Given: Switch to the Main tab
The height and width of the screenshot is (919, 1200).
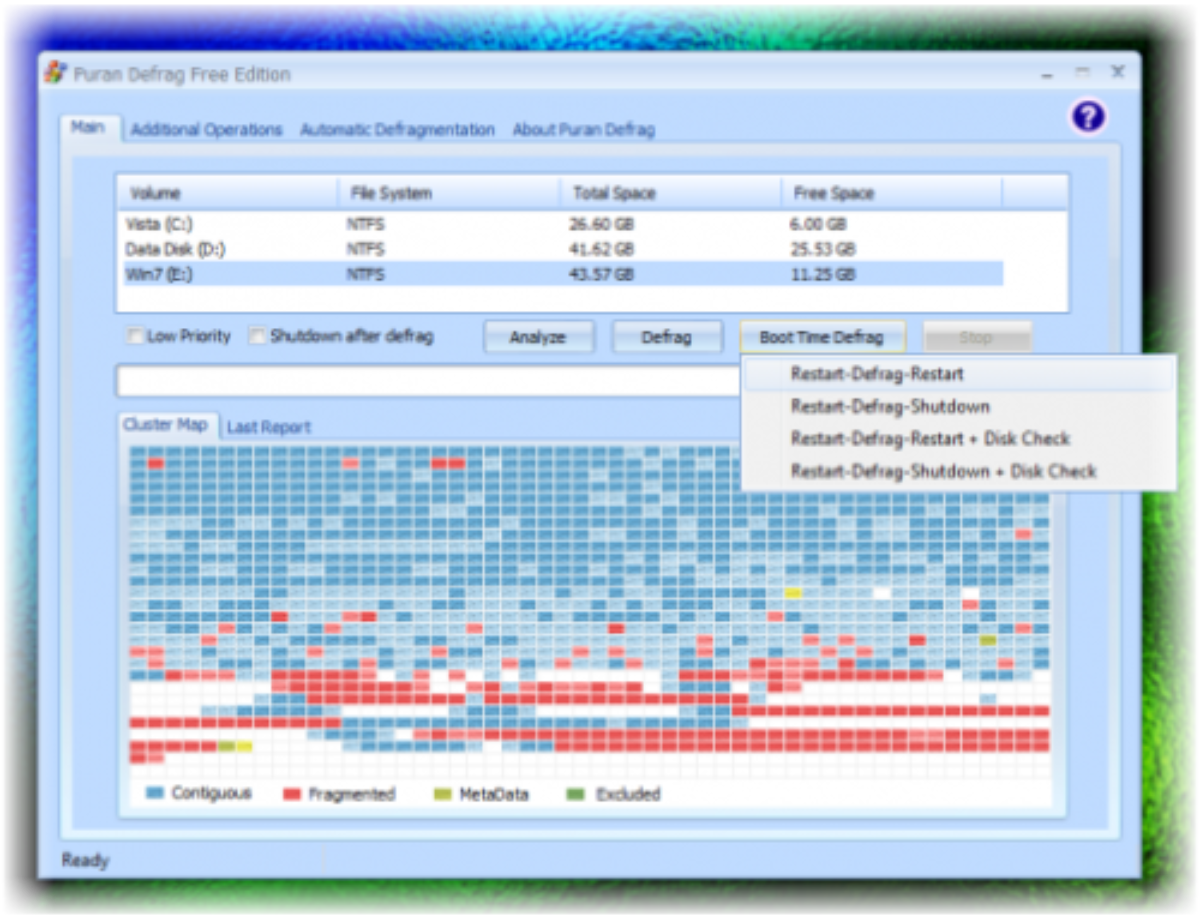Looking at the screenshot, I should point(88,128).
